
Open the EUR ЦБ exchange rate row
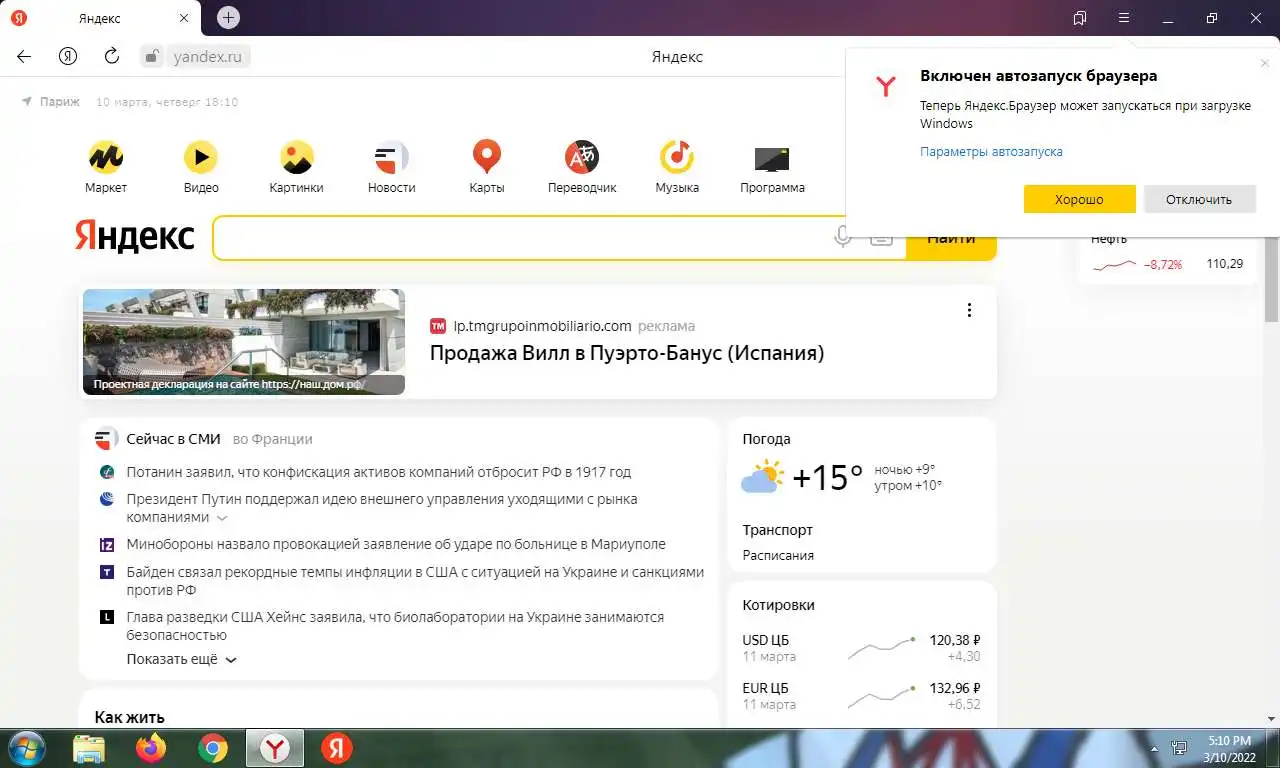click(862, 696)
